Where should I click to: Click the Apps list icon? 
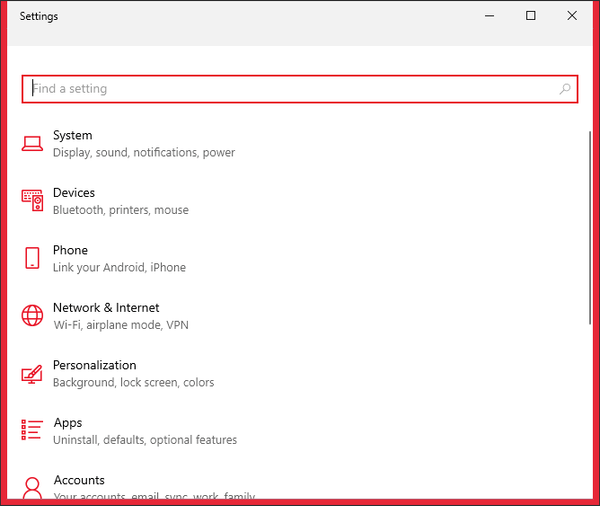click(32, 431)
